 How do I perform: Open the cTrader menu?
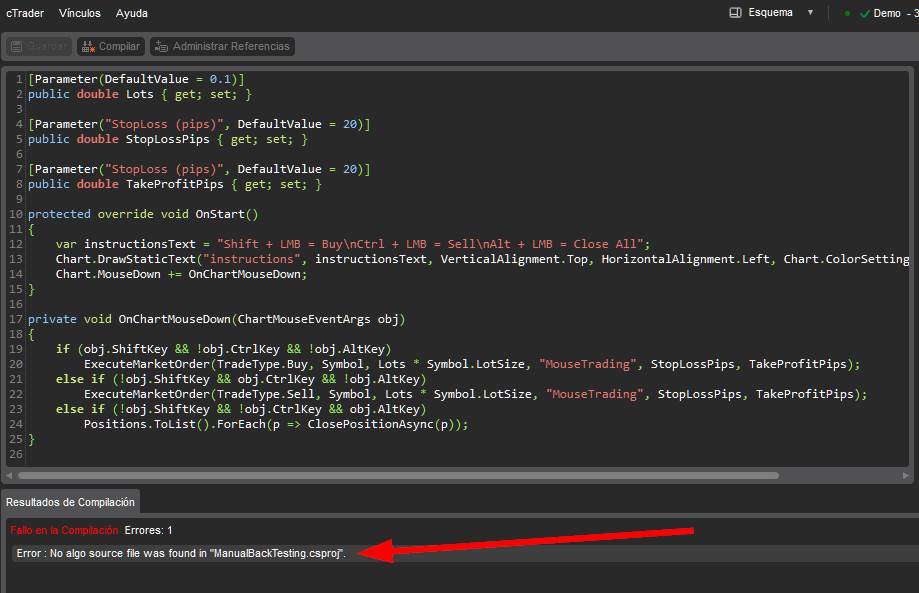pyautogui.click(x=25, y=13)
